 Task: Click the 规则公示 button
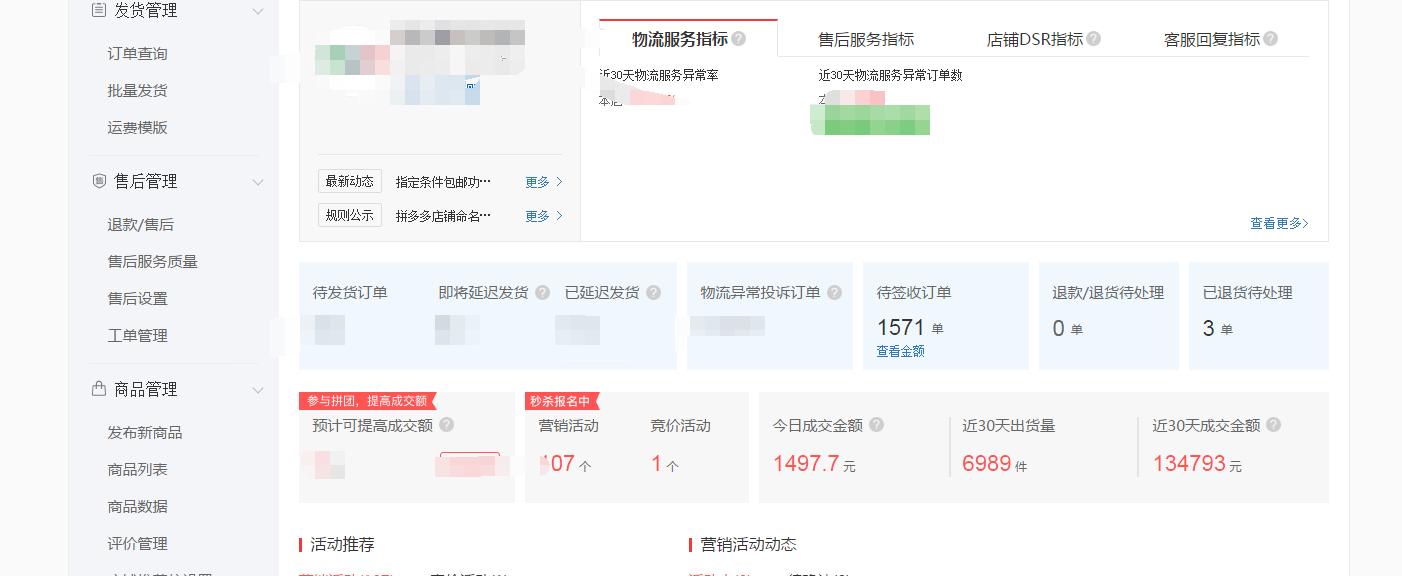click(349, 215)
